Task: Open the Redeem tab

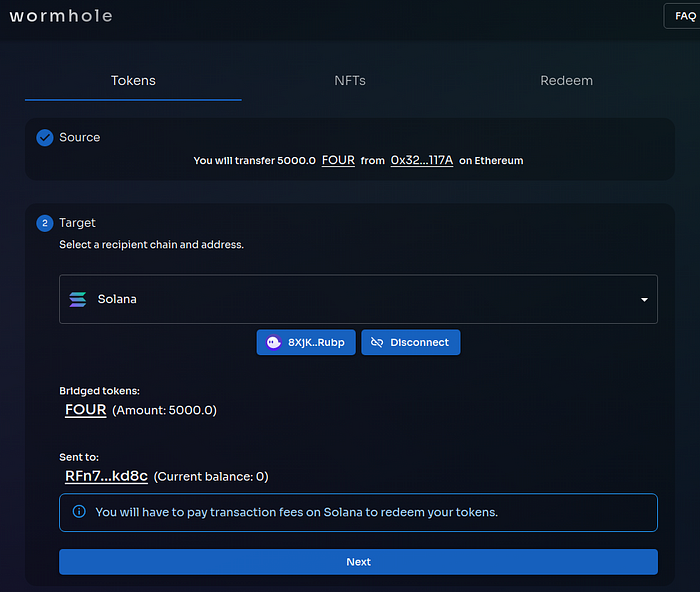Action: pyautogui.click(x=566, y=80)
